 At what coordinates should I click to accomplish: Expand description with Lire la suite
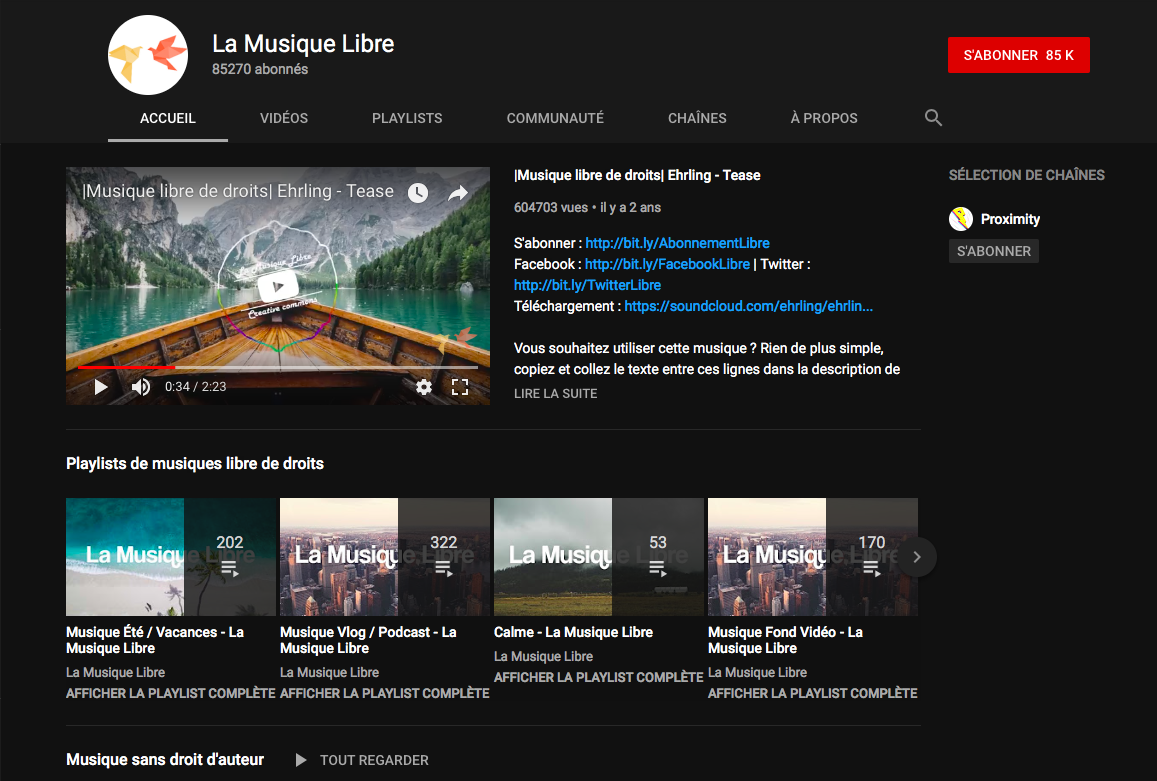(556, 393)
